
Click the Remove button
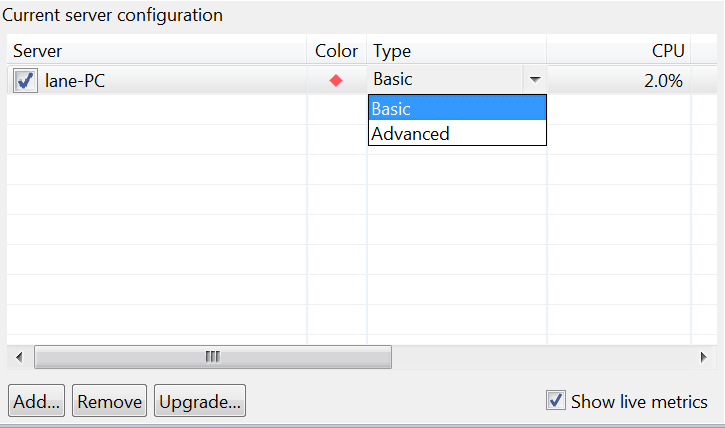(110, 401)
